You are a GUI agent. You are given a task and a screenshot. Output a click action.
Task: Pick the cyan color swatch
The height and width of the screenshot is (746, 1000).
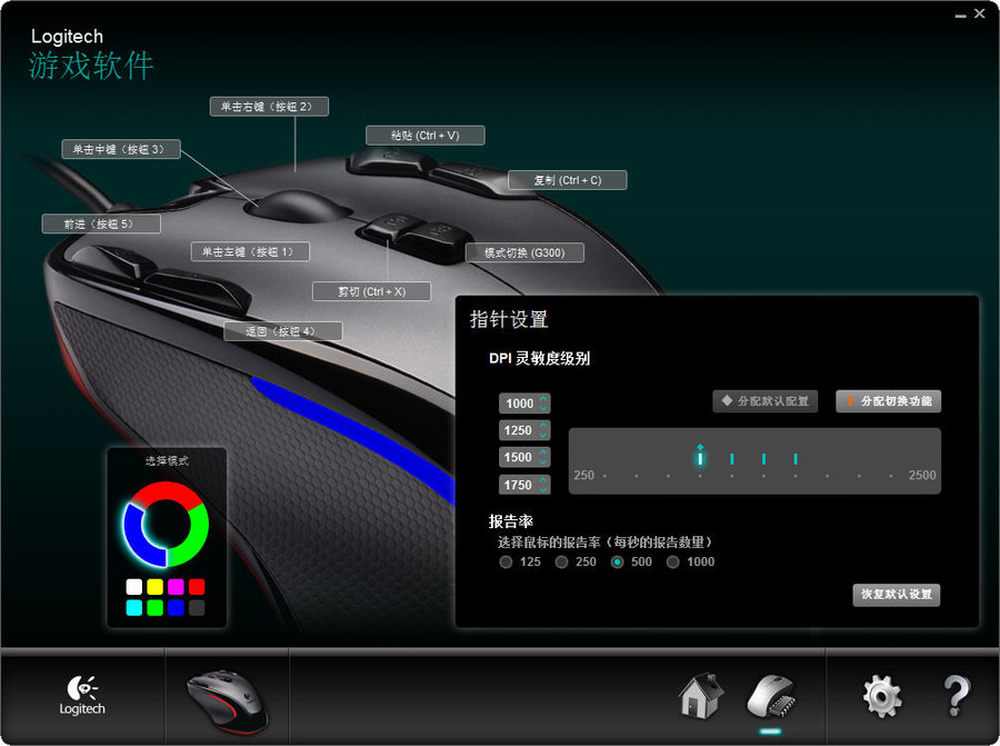pos(134,608)
